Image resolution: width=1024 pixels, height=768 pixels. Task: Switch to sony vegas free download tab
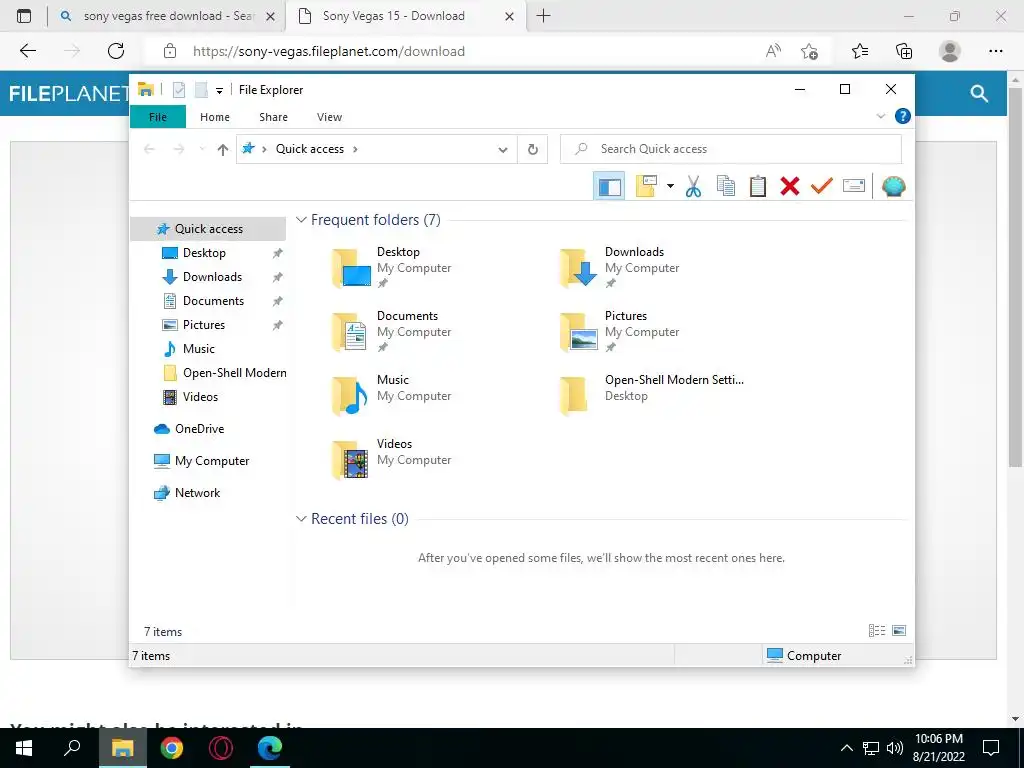[x=167, y=16]
